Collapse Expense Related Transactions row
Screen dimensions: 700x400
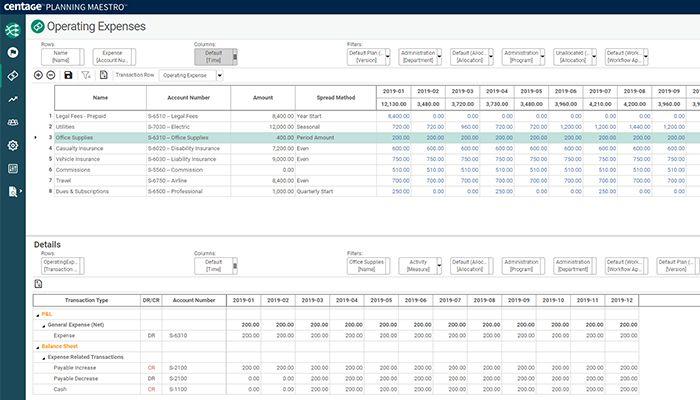tap(44, 358)
